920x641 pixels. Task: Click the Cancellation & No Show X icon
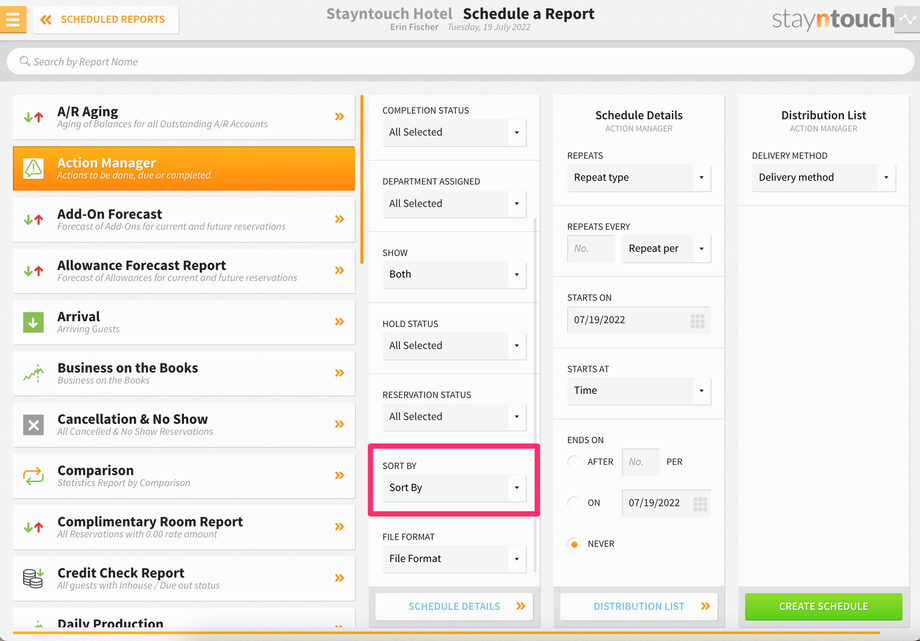point(33,424)
